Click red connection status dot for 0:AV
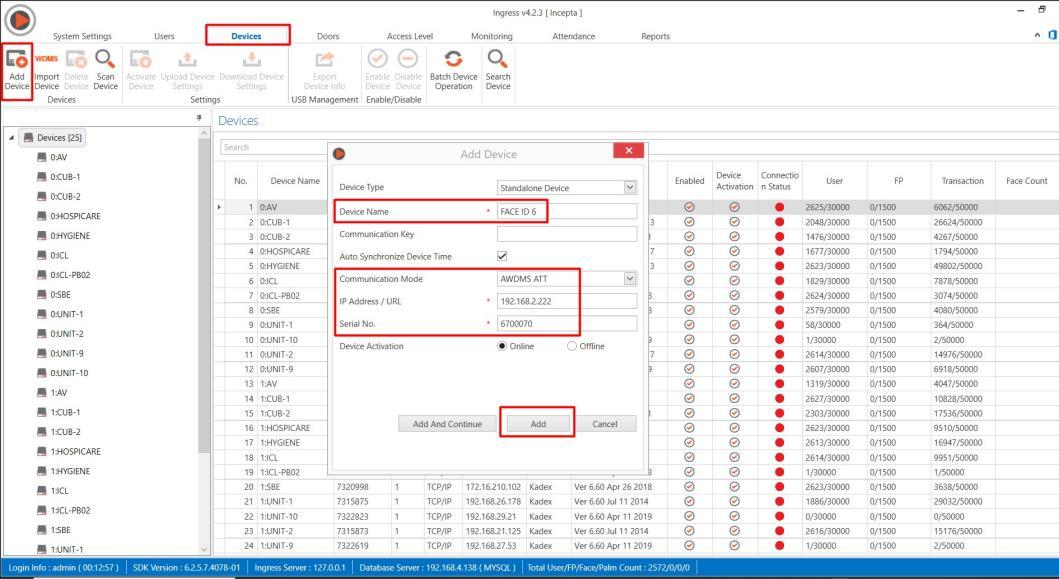1059x579 pixels. pos(779,207)
